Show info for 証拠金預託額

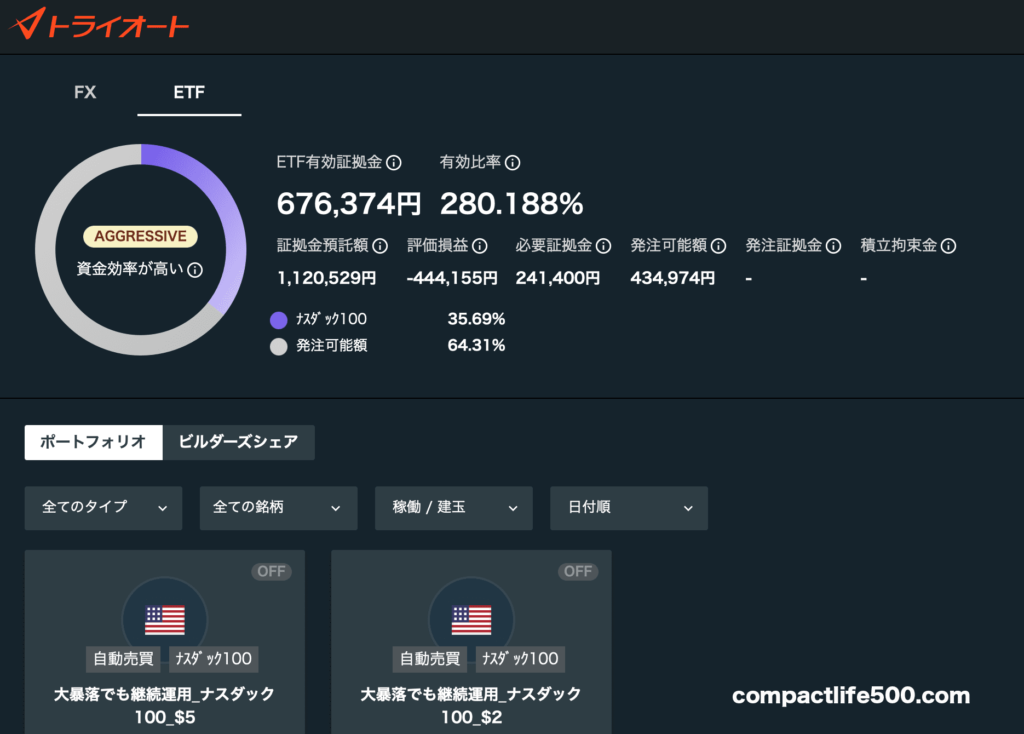coord(380,246)
